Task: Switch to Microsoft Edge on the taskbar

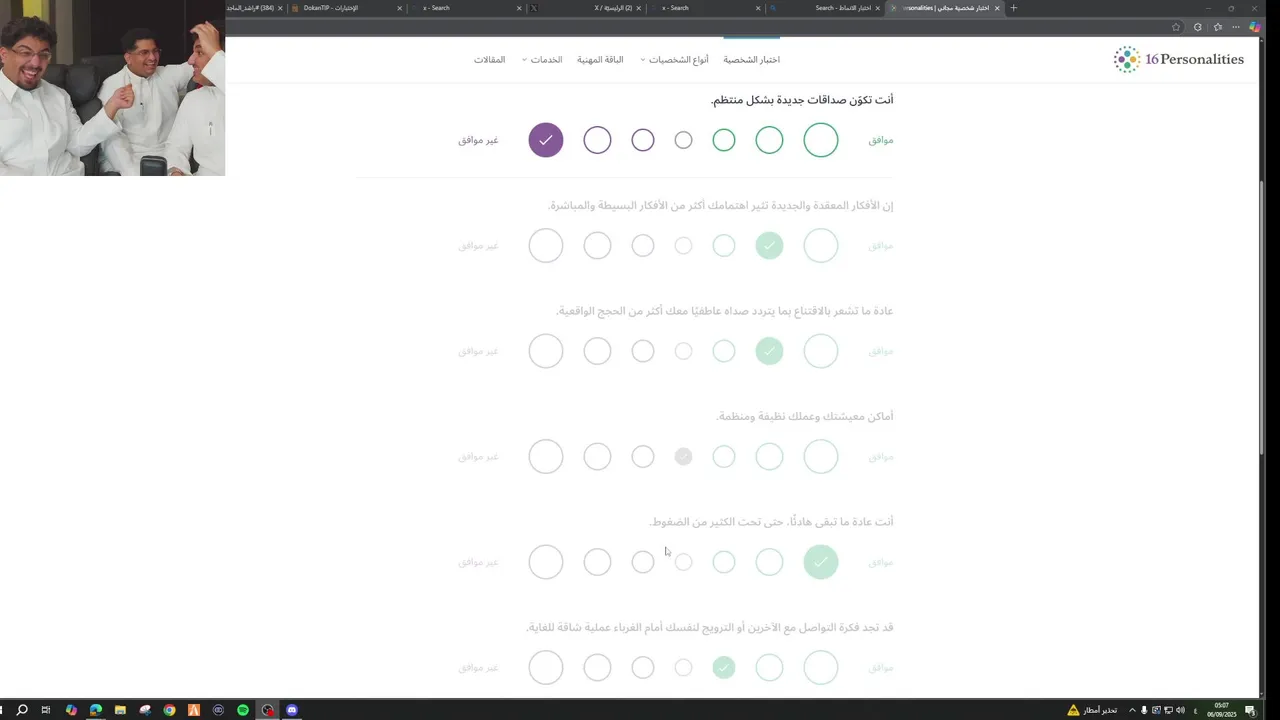Action: coord(96,710)
